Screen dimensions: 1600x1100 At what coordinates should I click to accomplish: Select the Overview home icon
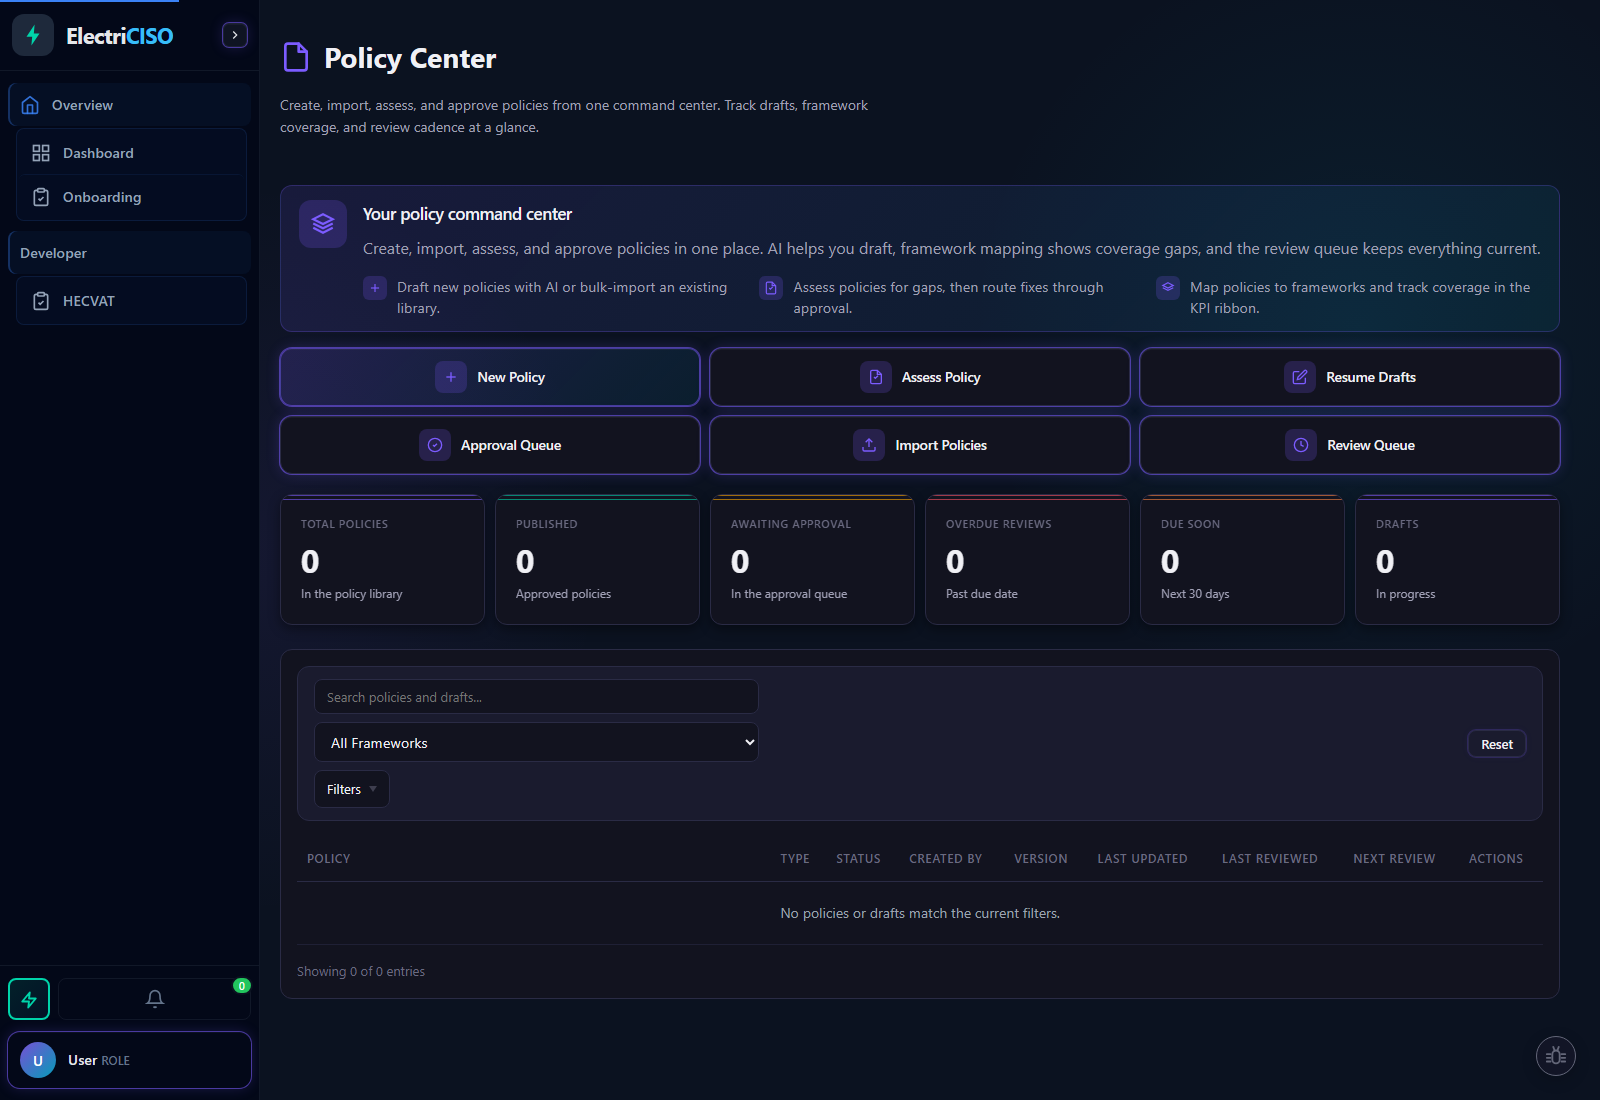[x=30, y=104]
